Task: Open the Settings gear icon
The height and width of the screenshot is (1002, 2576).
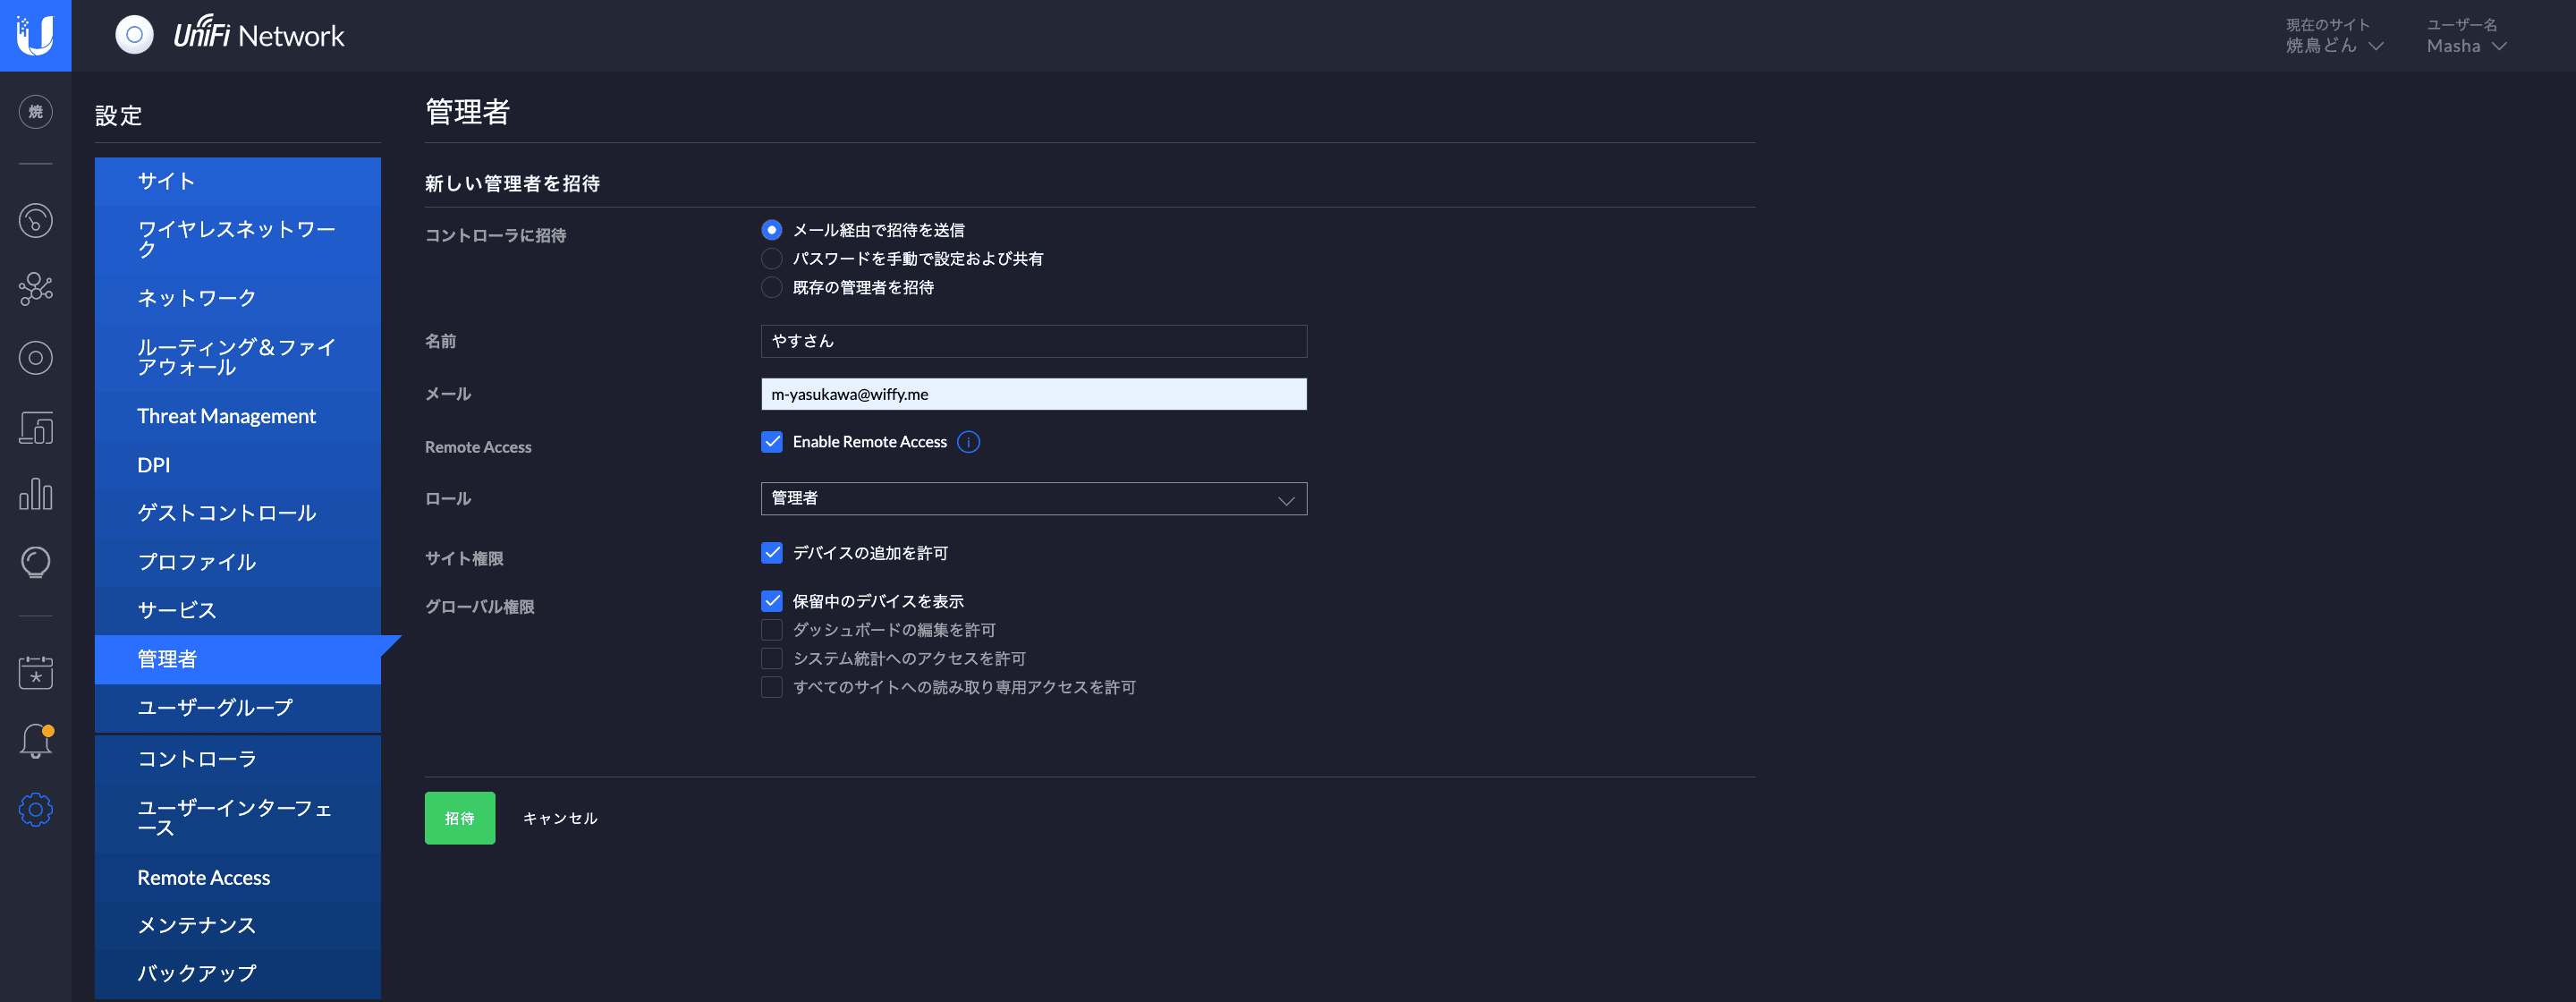Action: (x=36, y=809)
